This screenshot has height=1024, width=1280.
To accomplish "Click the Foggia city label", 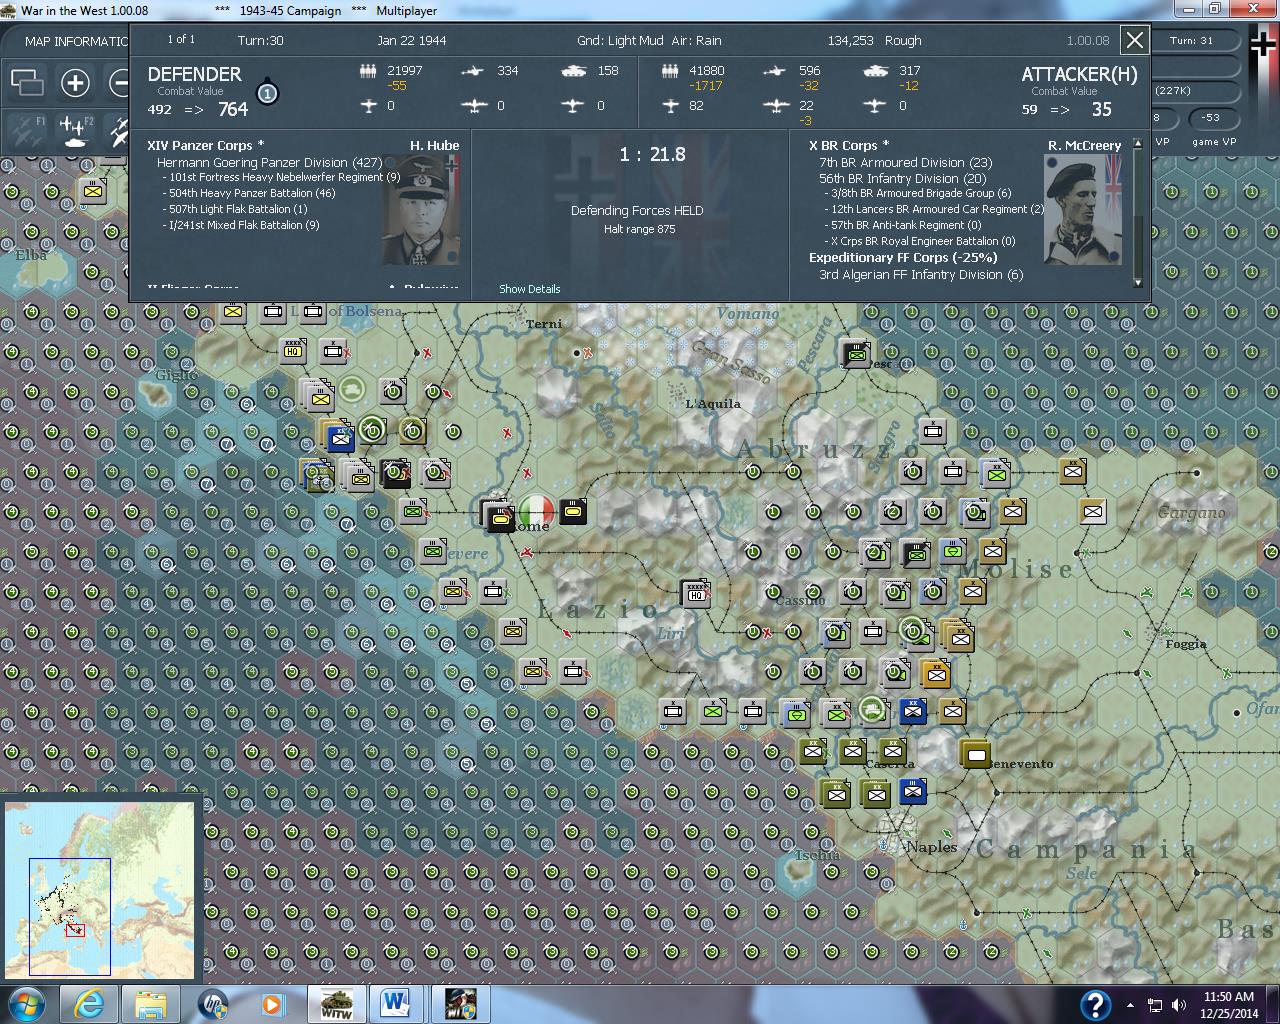I will (1186, 644).
